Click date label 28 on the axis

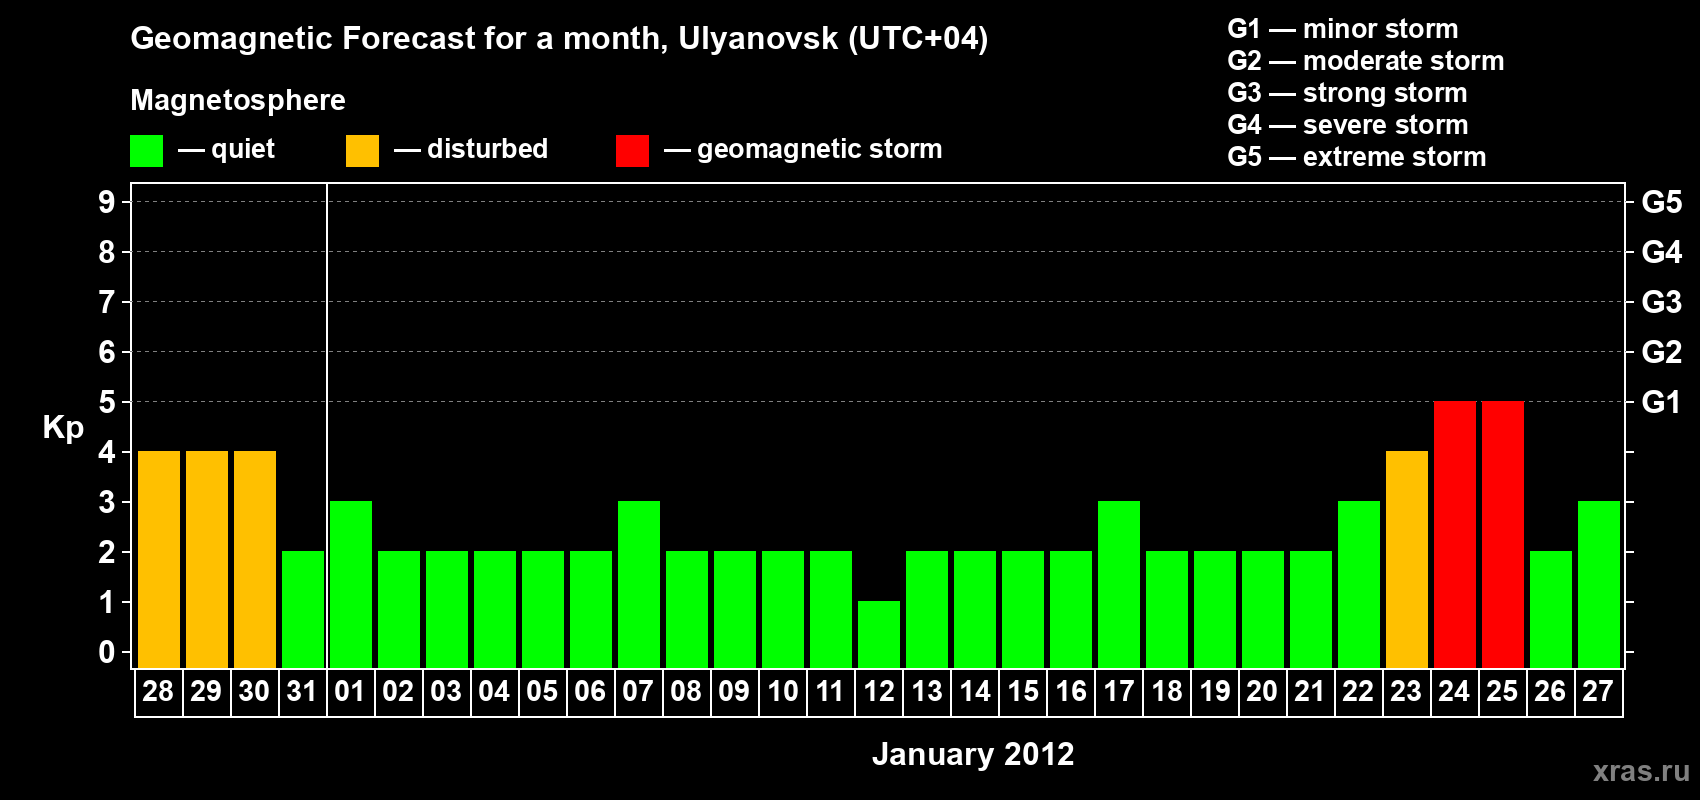coord(158,691)
